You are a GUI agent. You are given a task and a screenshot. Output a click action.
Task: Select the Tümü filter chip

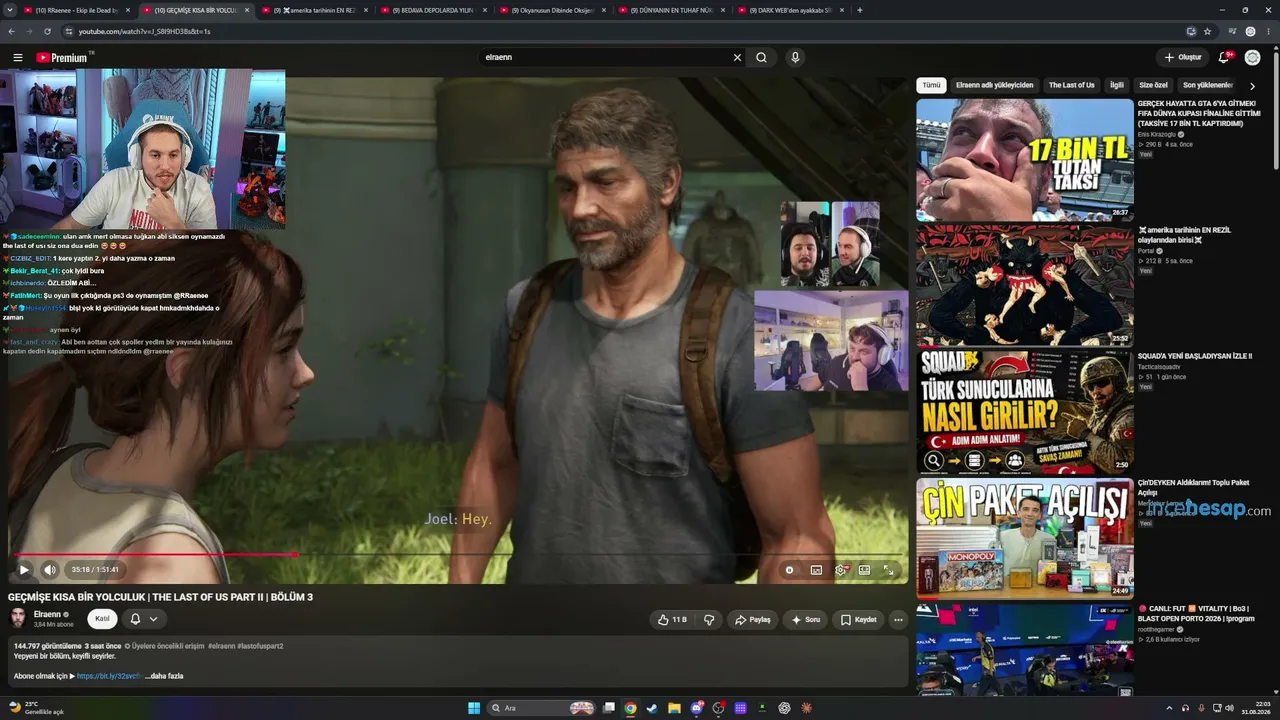pyautogui.click(x=931, y=86)
